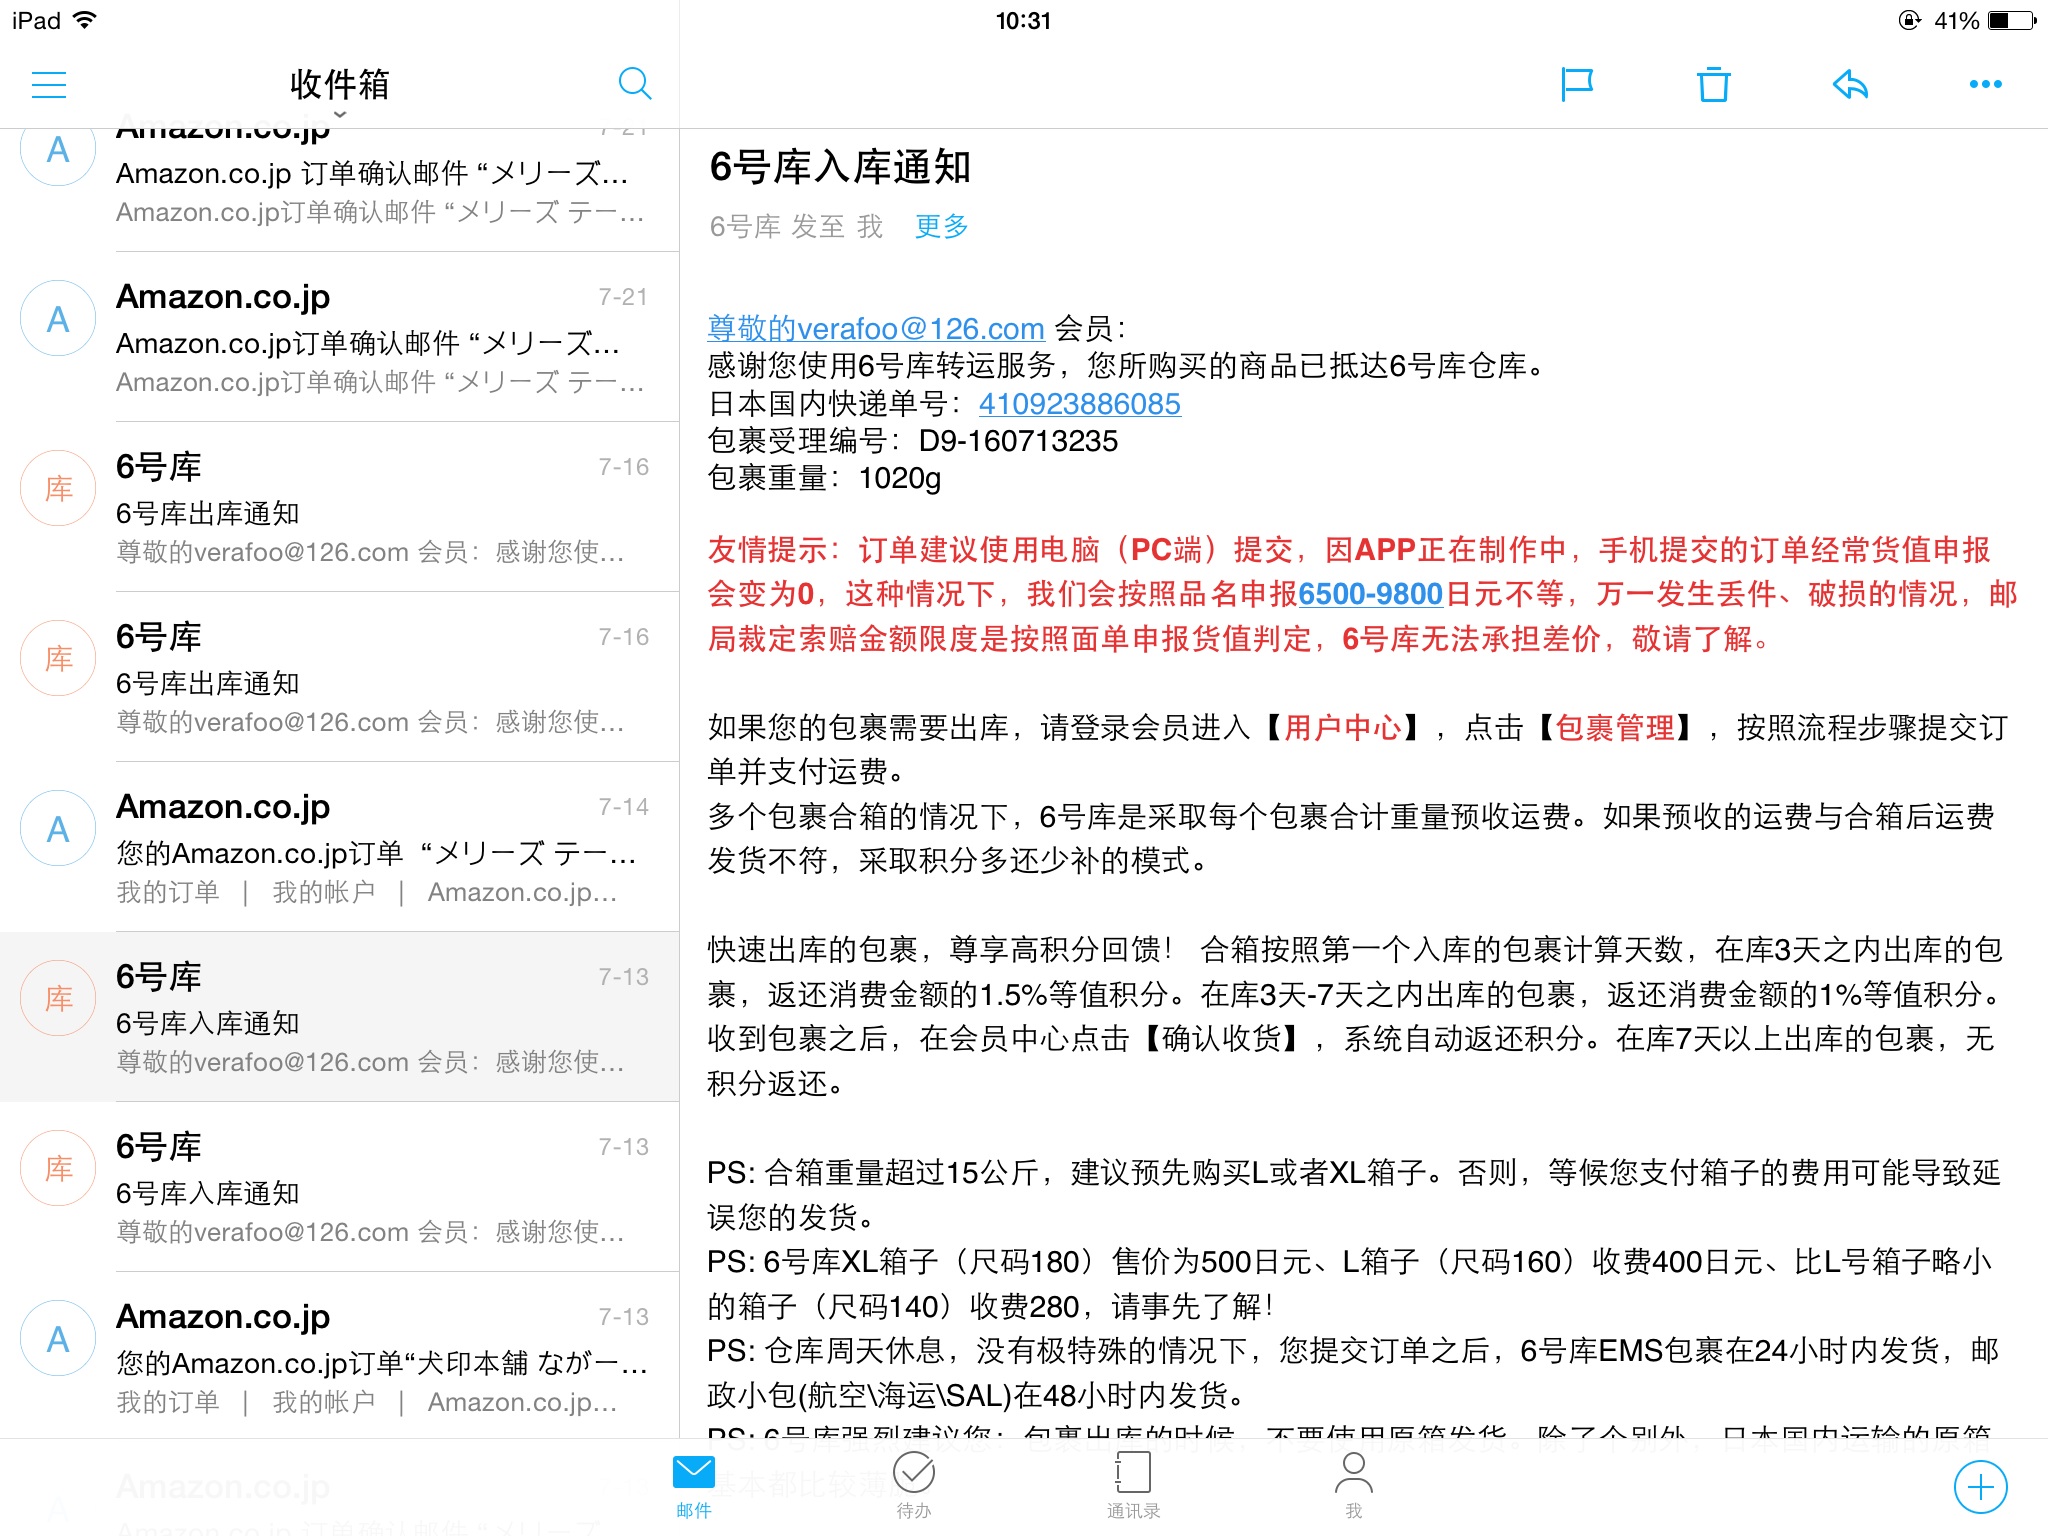
Task: Open the 通讯录 contacts tab
Action: point(1133,1486)
